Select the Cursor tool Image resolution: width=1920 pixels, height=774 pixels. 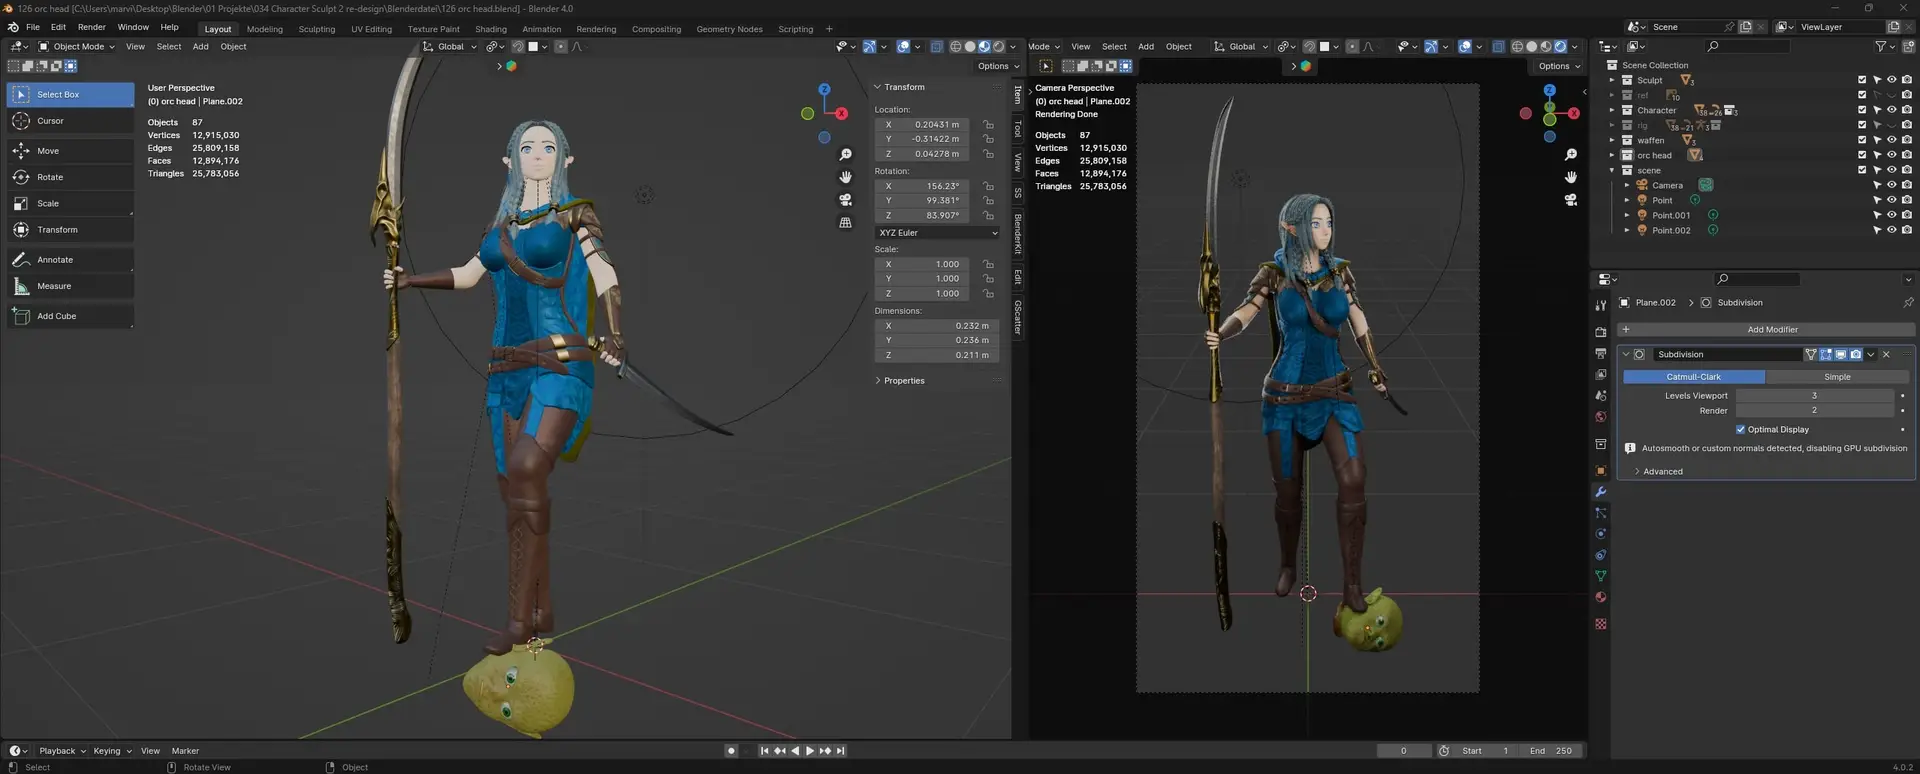(x=50, y=121)
